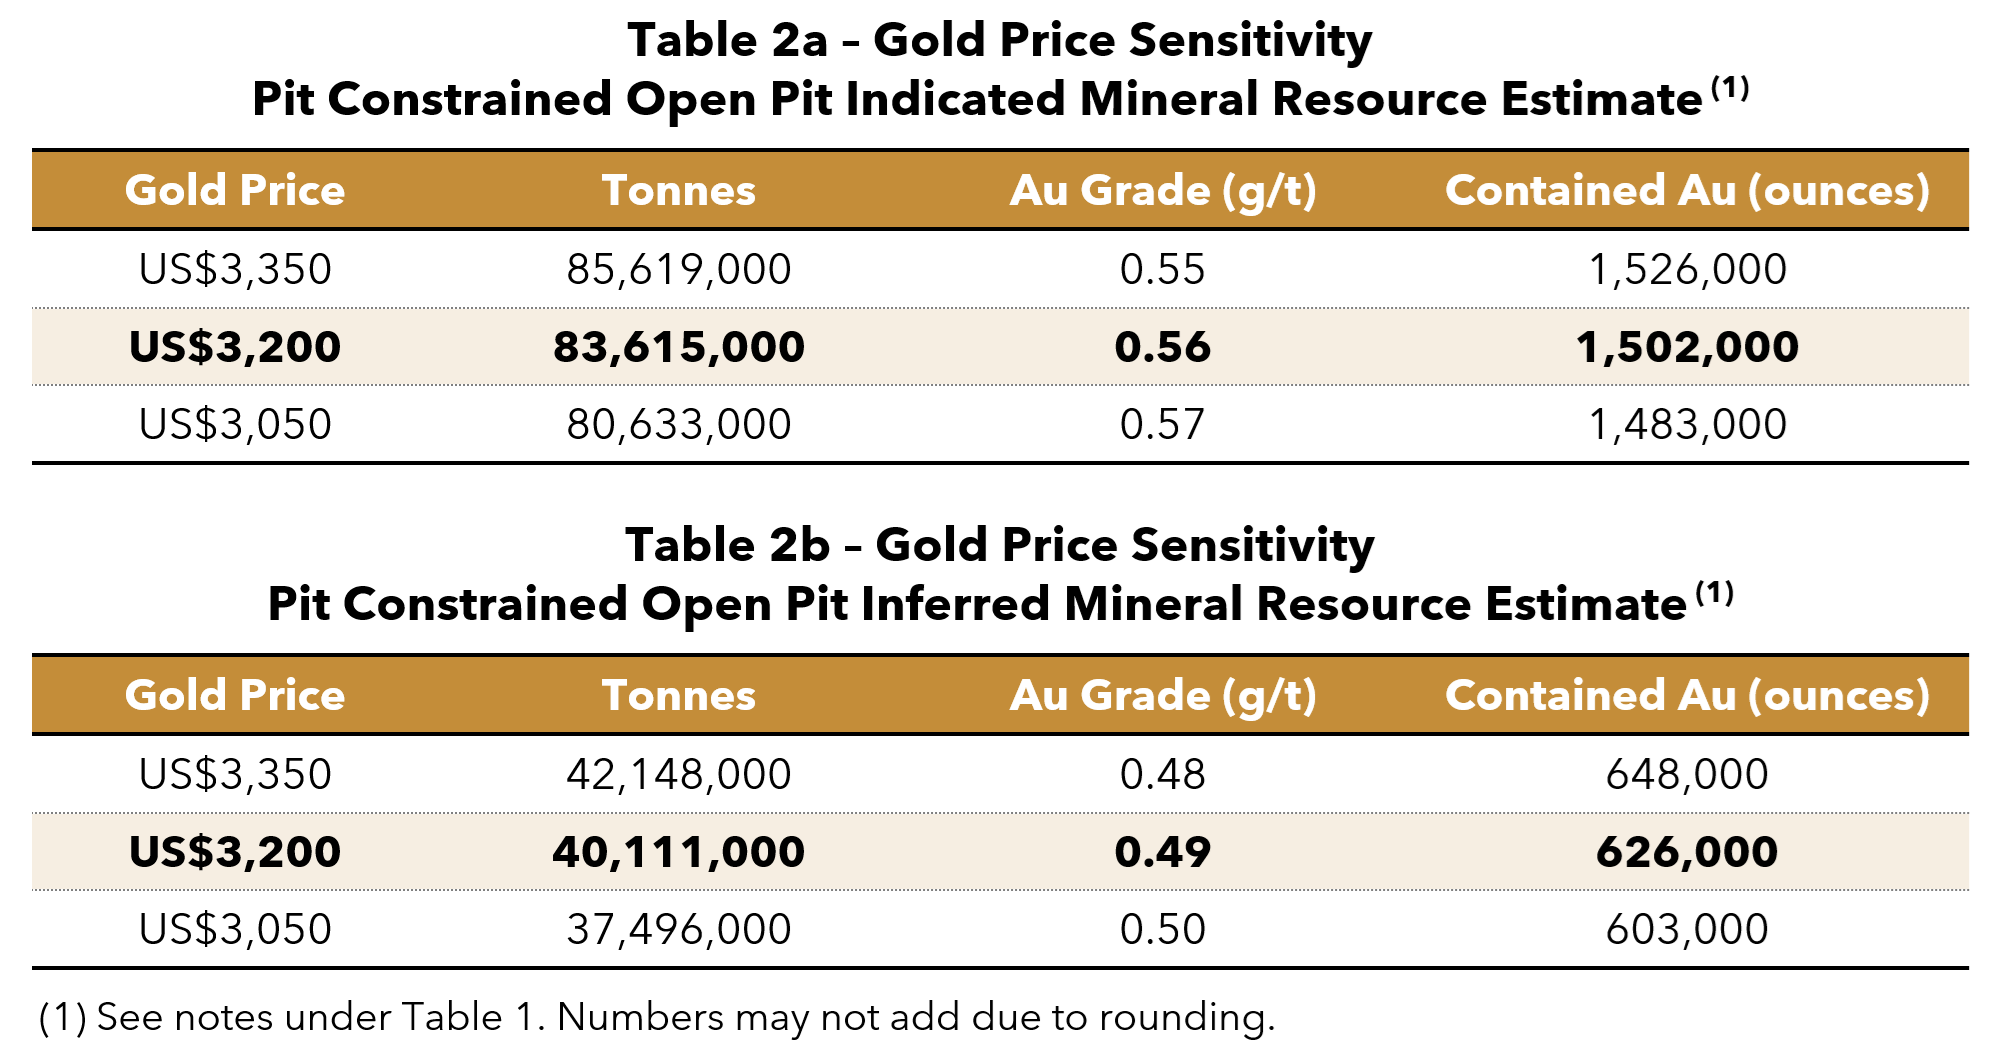Select the 42,148,000 tonnes cell
Screen dimensions: 1999x1052
click(679, 774)
